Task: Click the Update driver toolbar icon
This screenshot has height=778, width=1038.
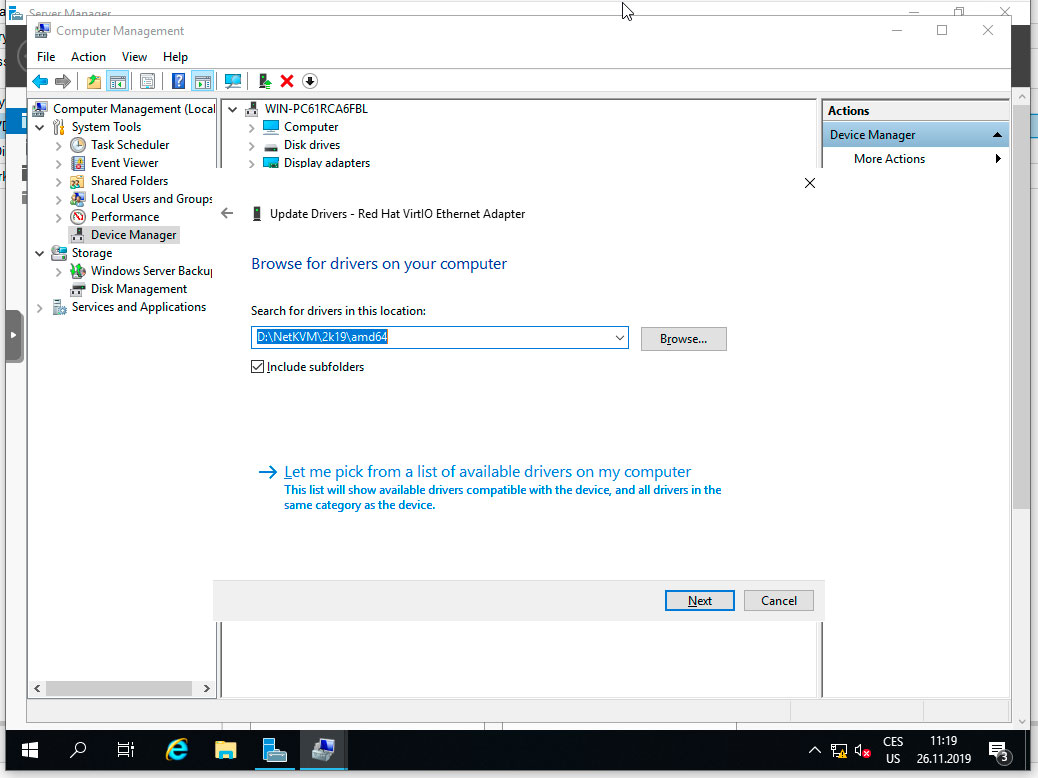Action: pyautogui.click(x=265, y=81)
